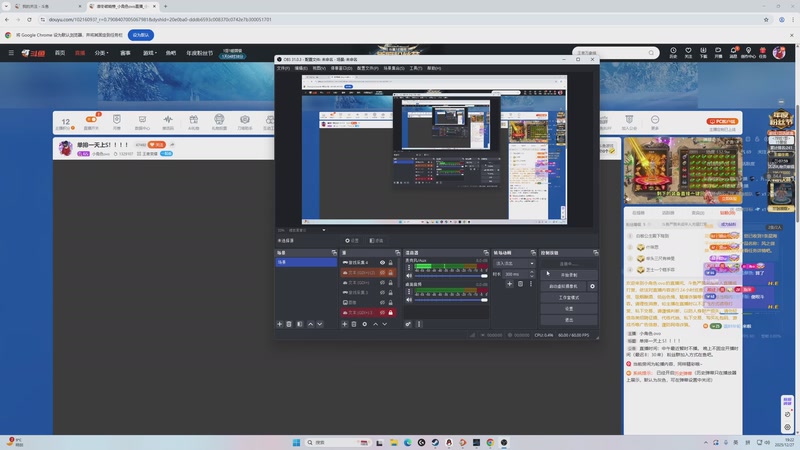Viewport: 800px width, 450px height.
Task: Move selected source down in the list
Action: click(x=385, y=324)
